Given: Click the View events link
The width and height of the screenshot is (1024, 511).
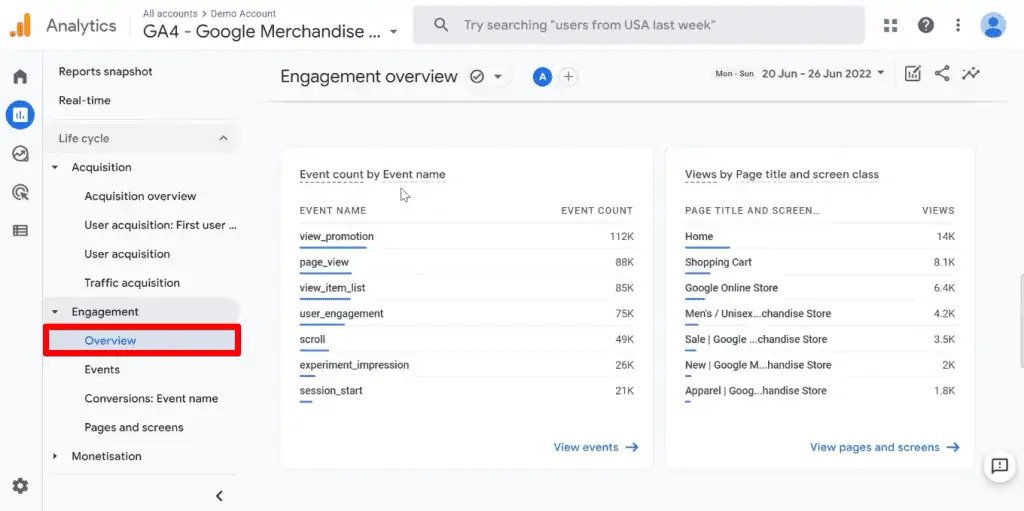Looking at the screenshot, I should pos(596,448).
